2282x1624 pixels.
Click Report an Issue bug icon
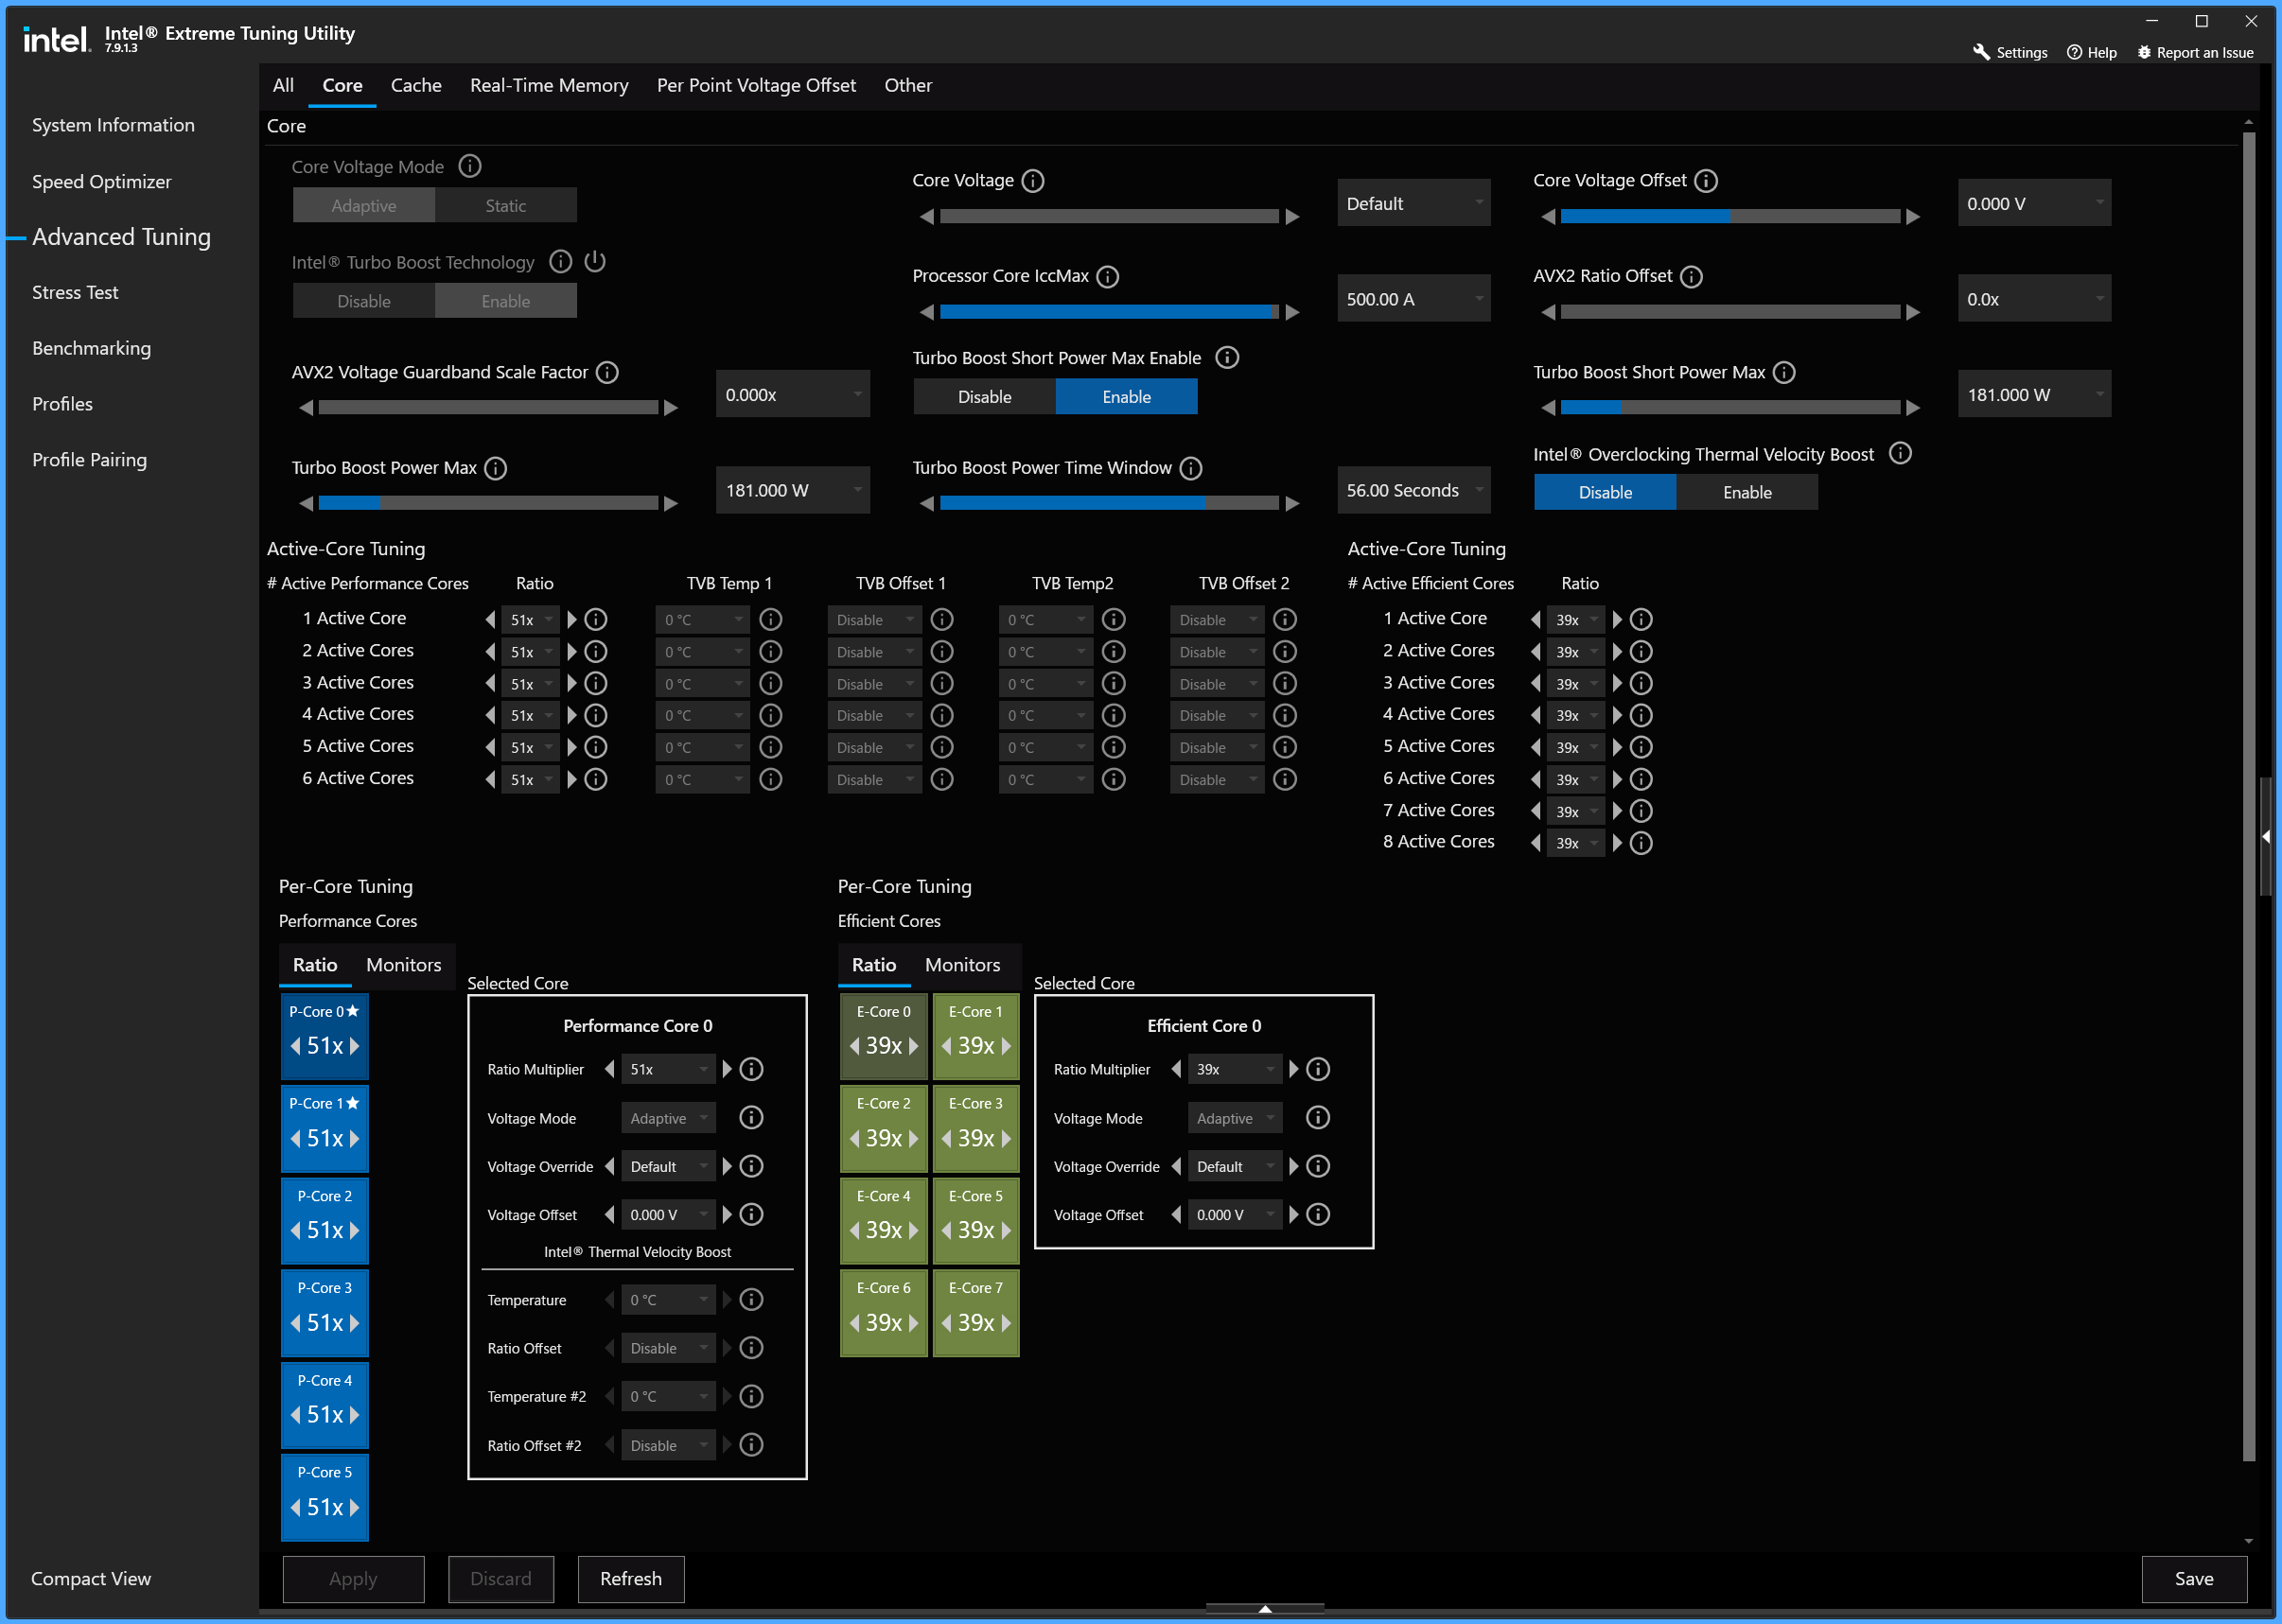2144,52
